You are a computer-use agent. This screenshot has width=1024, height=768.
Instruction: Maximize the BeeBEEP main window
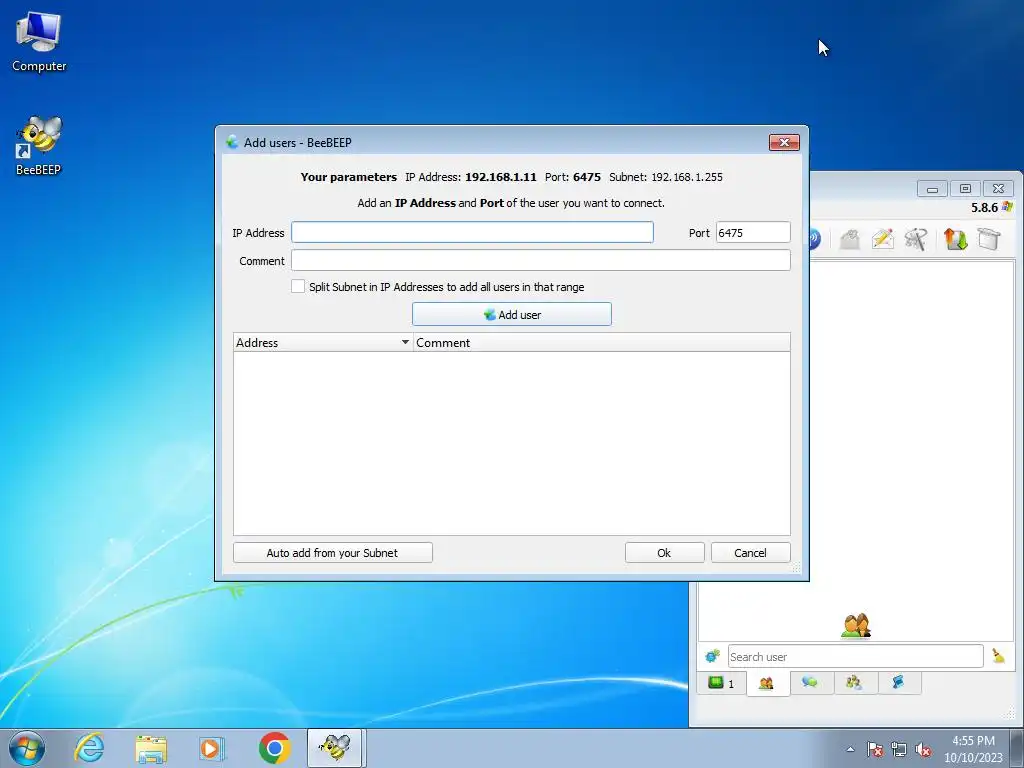[965, 189]
